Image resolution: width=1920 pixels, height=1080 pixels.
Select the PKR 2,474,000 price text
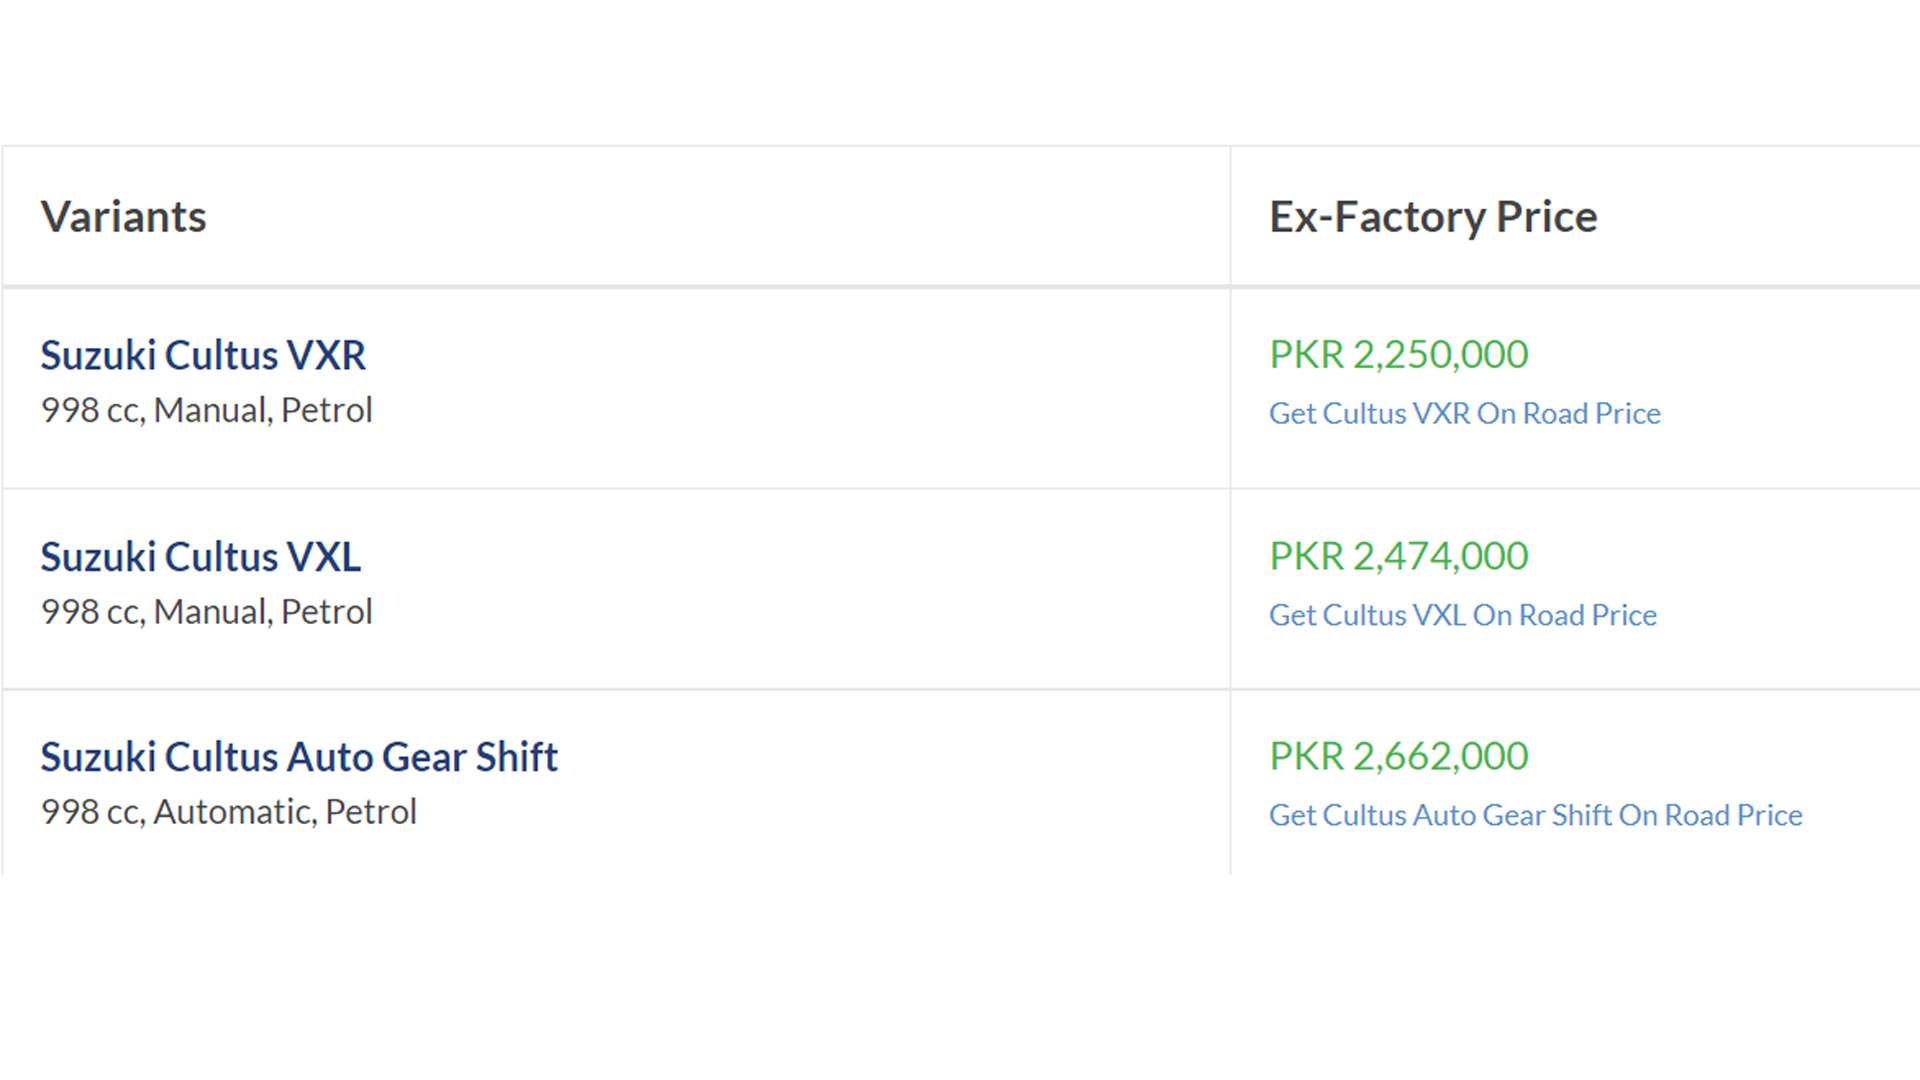(x=1398, y=556)
